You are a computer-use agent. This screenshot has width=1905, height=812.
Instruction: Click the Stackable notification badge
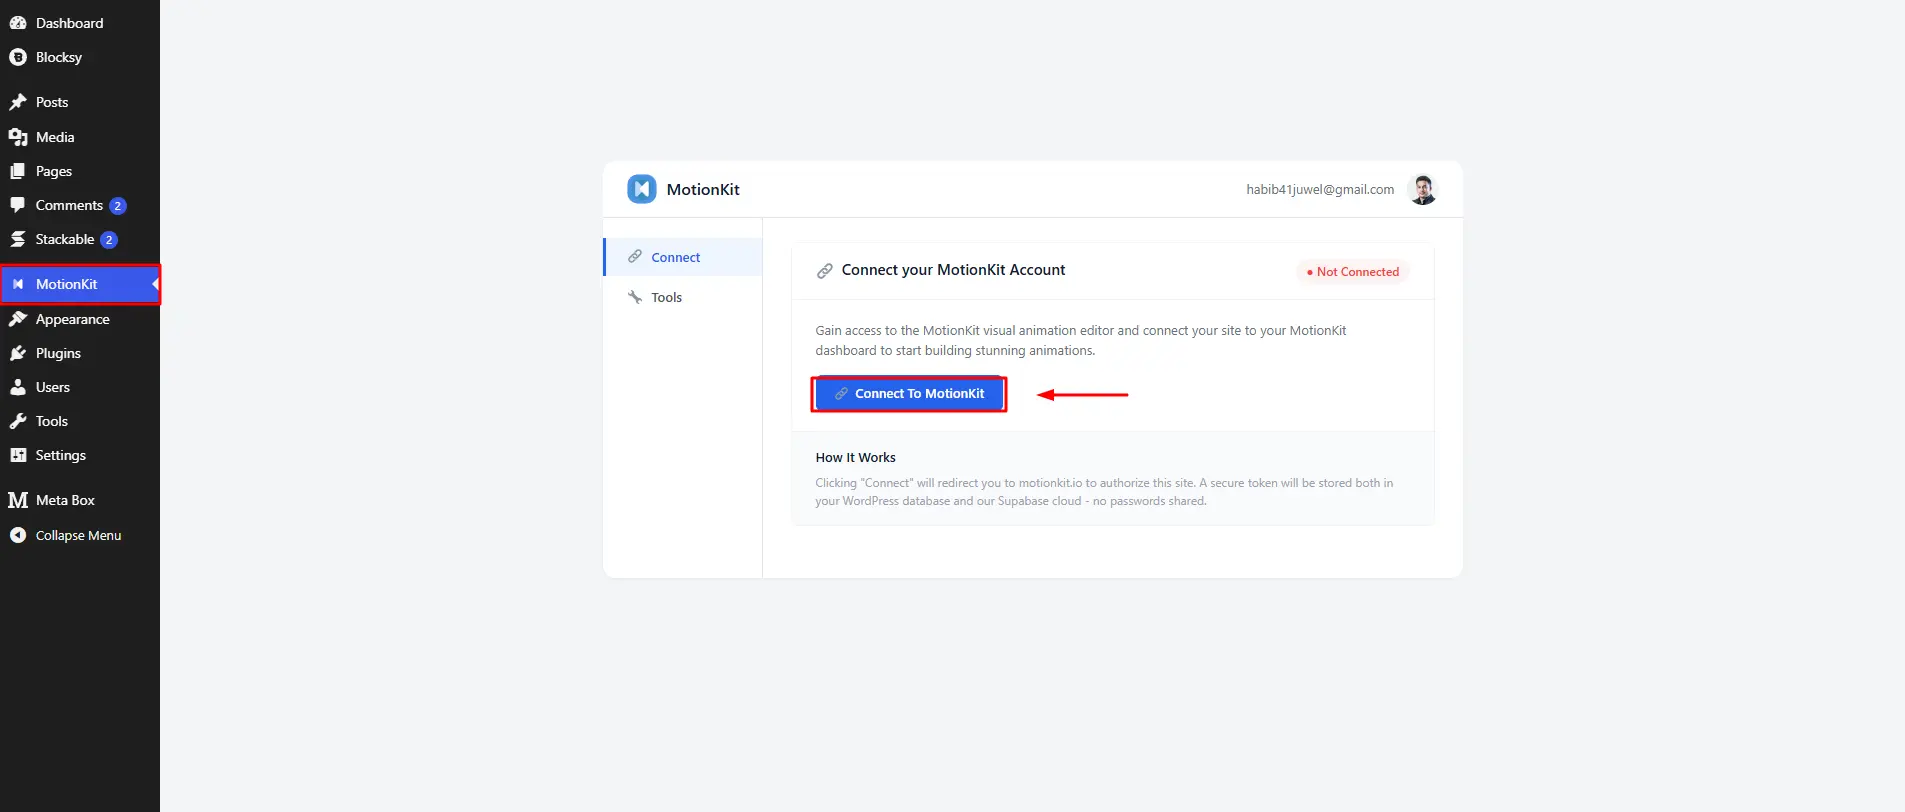(109, 240)
